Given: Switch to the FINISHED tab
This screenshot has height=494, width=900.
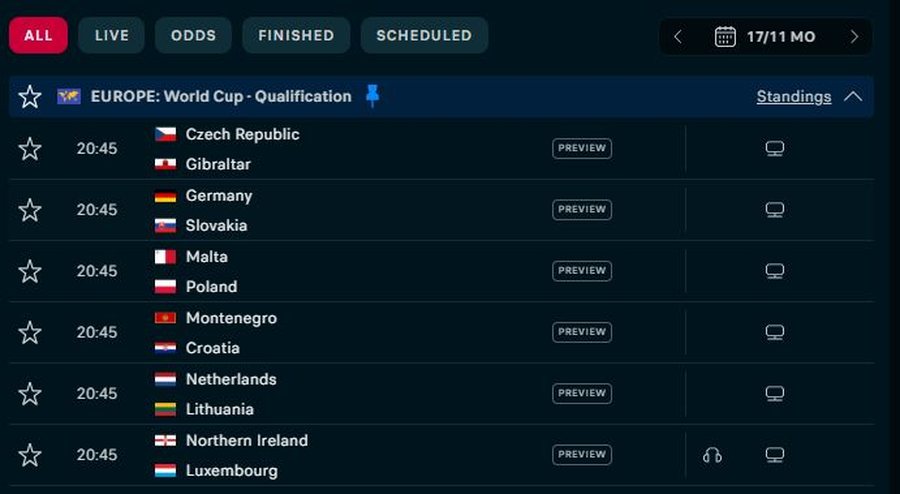Looking at the screenshot, I should pyautogui.click(x=296, y=35).
